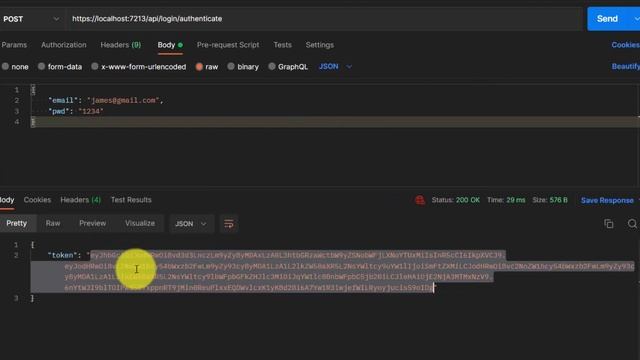This screenshot has height=360, width=640.
Task: Click the red network info icon
Action: [x=420, y=200]
